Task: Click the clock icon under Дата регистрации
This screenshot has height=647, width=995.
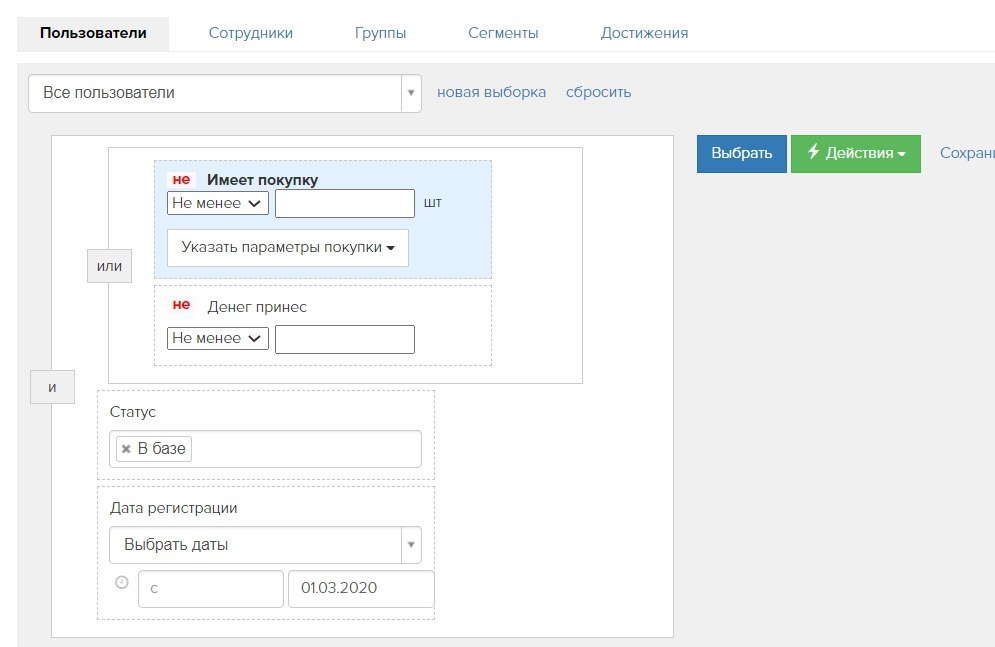Action: click(x=122, y=582)
